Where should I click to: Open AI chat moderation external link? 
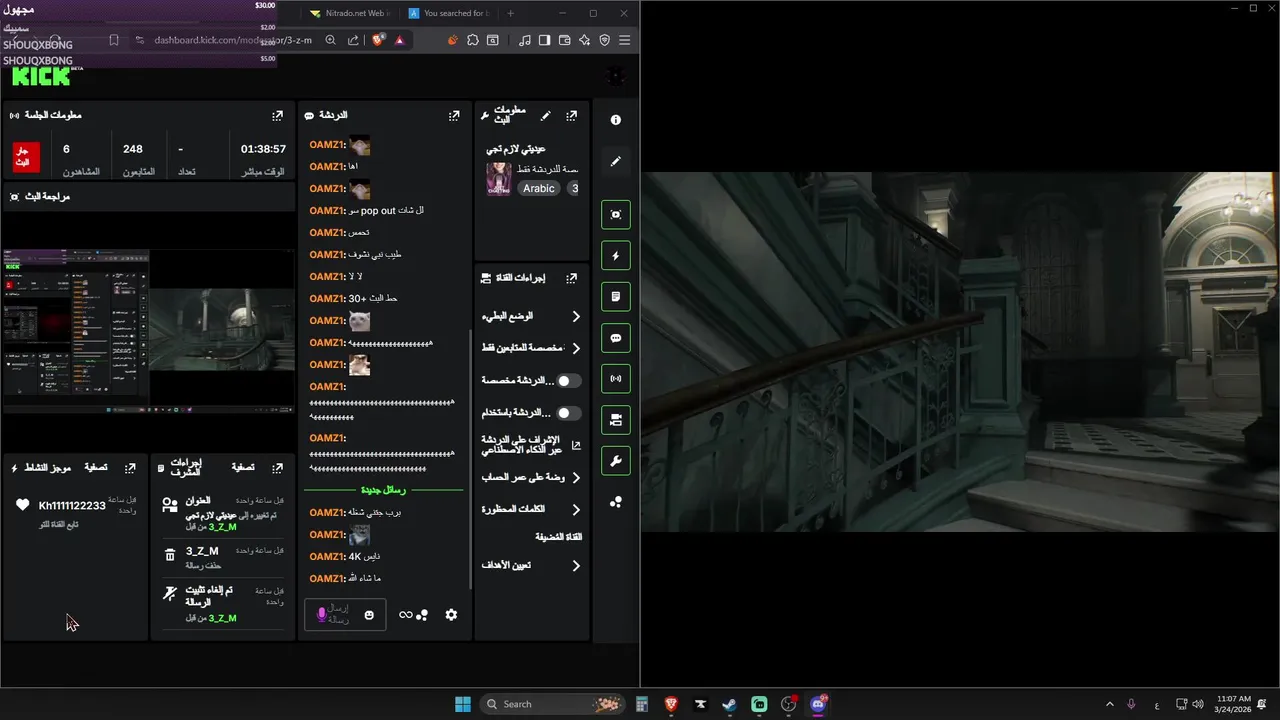point(576,445)
